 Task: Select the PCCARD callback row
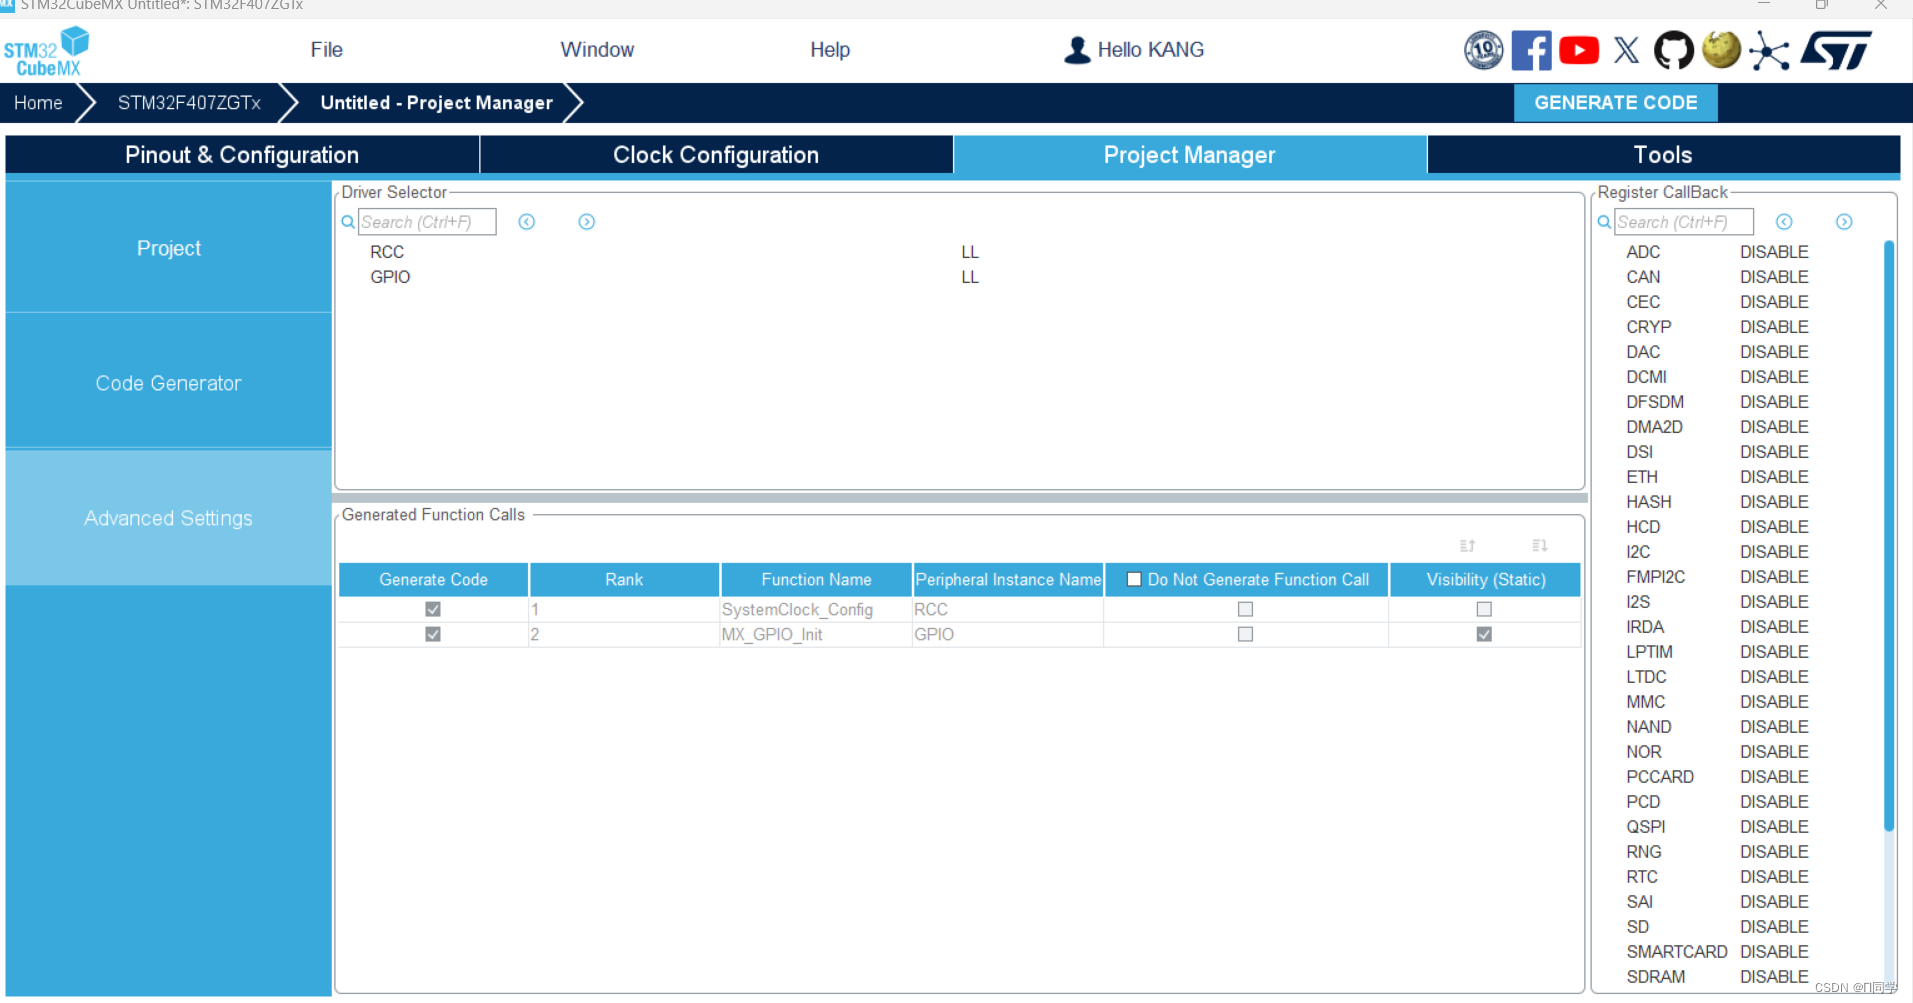1717,777
